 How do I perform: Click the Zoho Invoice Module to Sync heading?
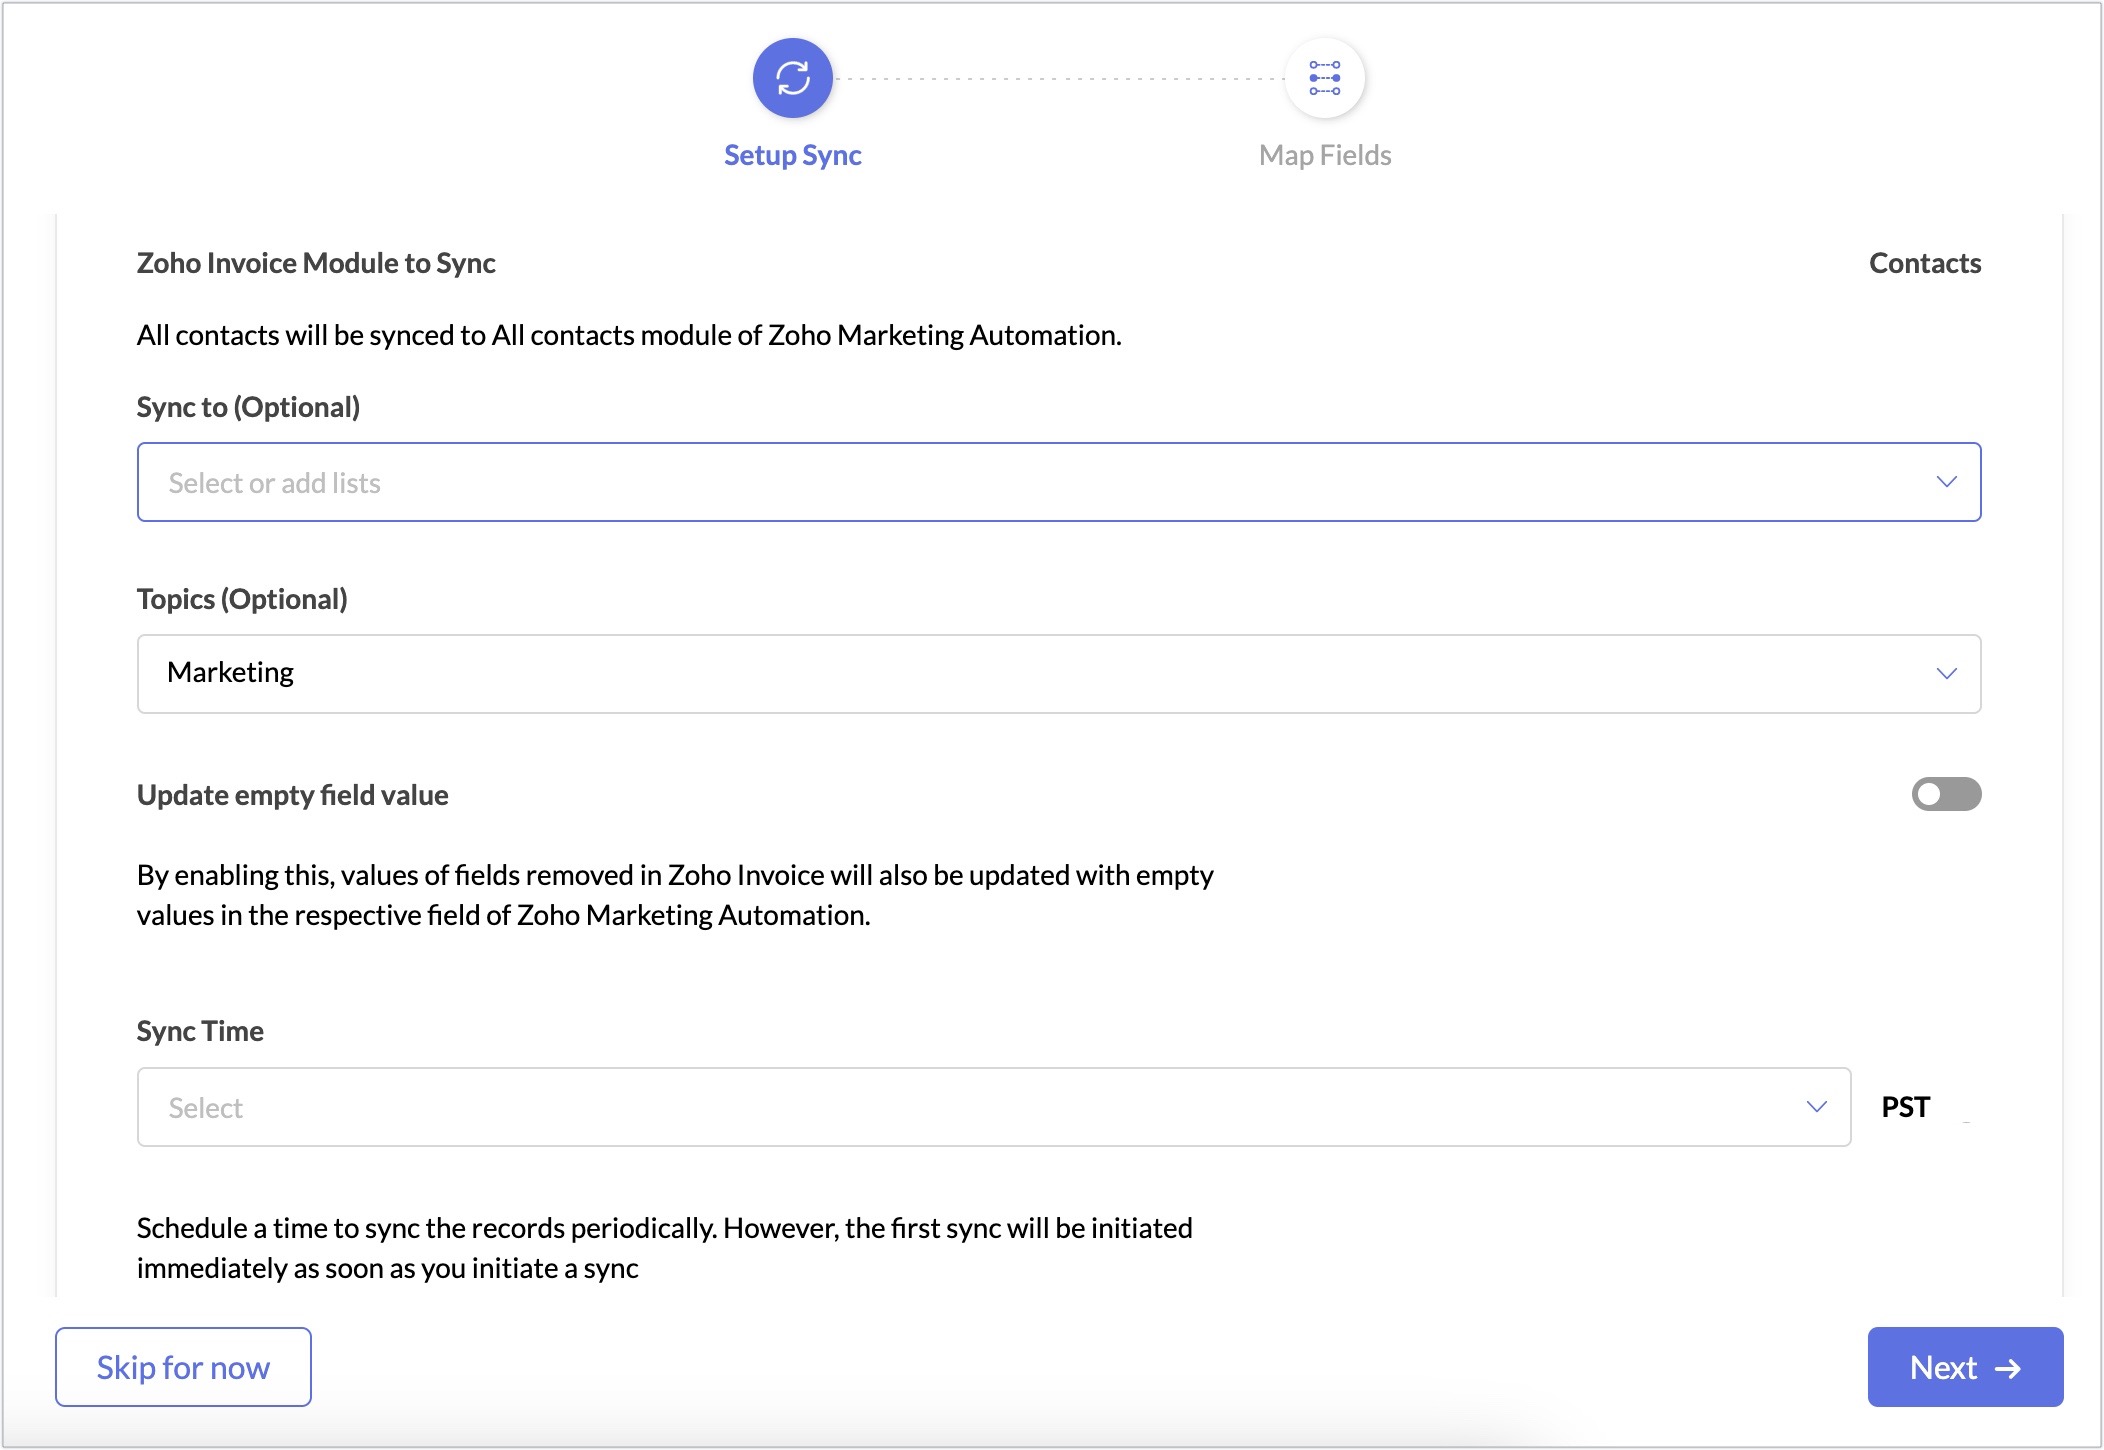point(316,263)
